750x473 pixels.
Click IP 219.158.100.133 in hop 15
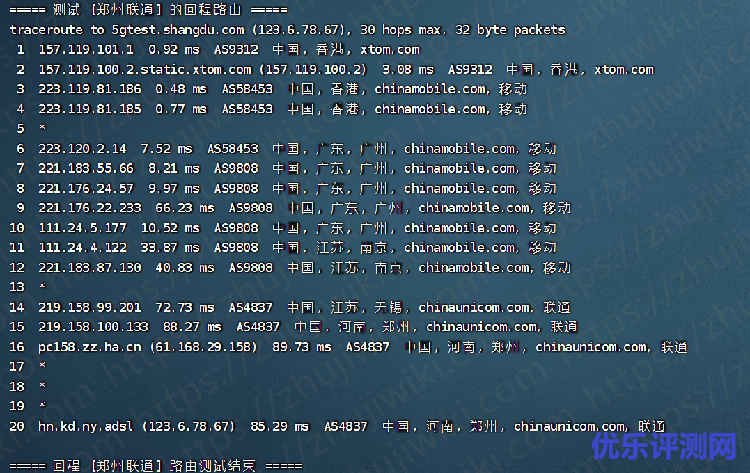click(94, 327)
